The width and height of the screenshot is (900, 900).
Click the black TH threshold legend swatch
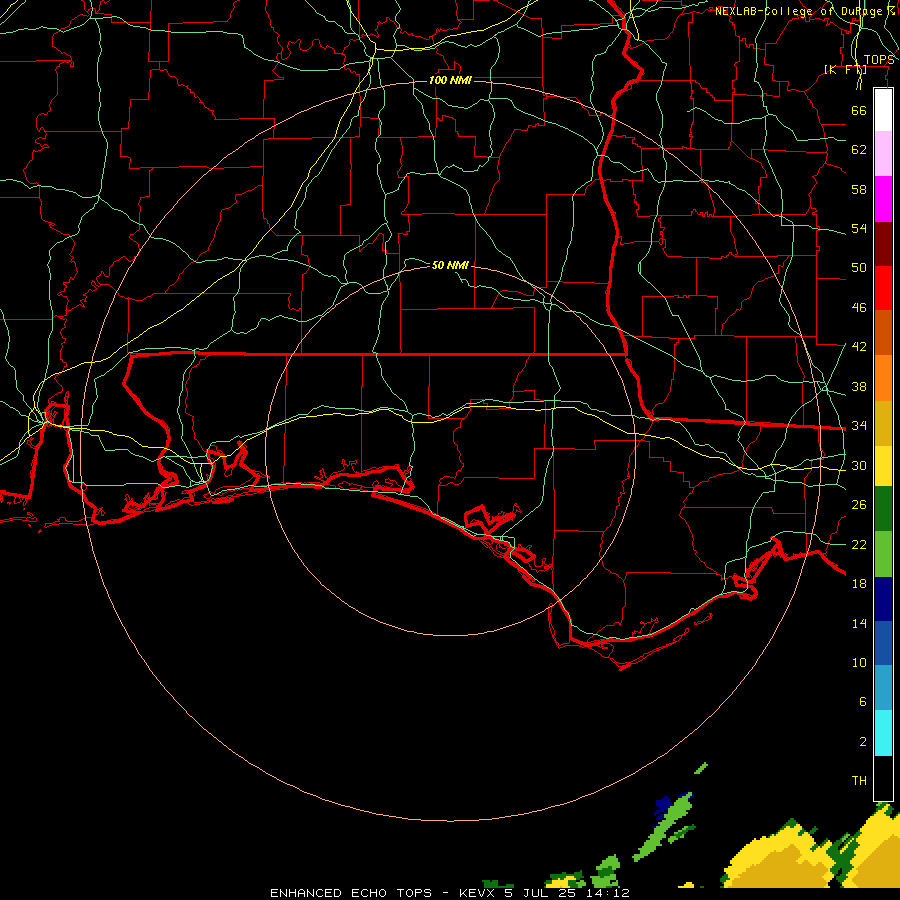click(x=883, y=778)
